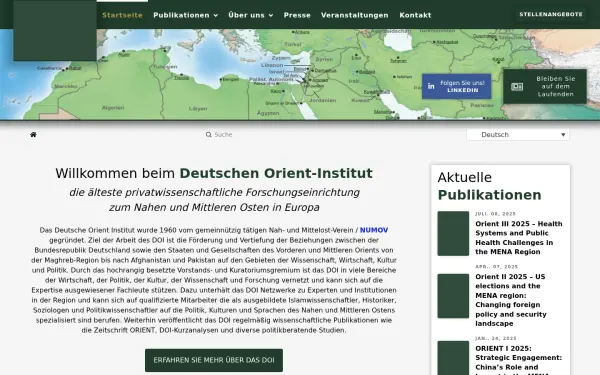Click Folgen Sie uns LinkedIn button
Image resolution: width=600 pixels, height=375 pixels.
click(457, 86)
